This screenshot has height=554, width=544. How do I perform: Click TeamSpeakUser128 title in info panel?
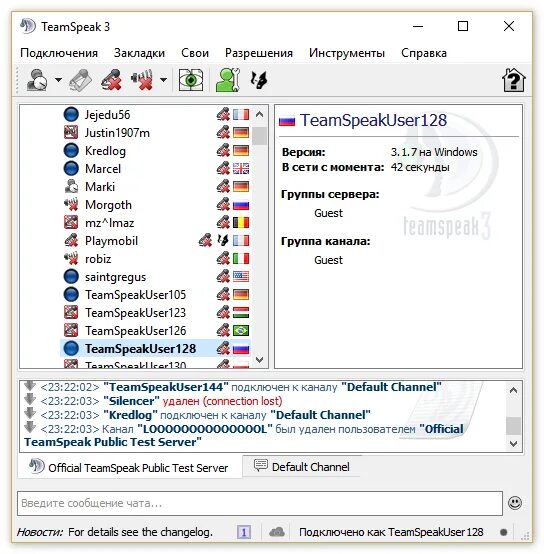point(373,120)
